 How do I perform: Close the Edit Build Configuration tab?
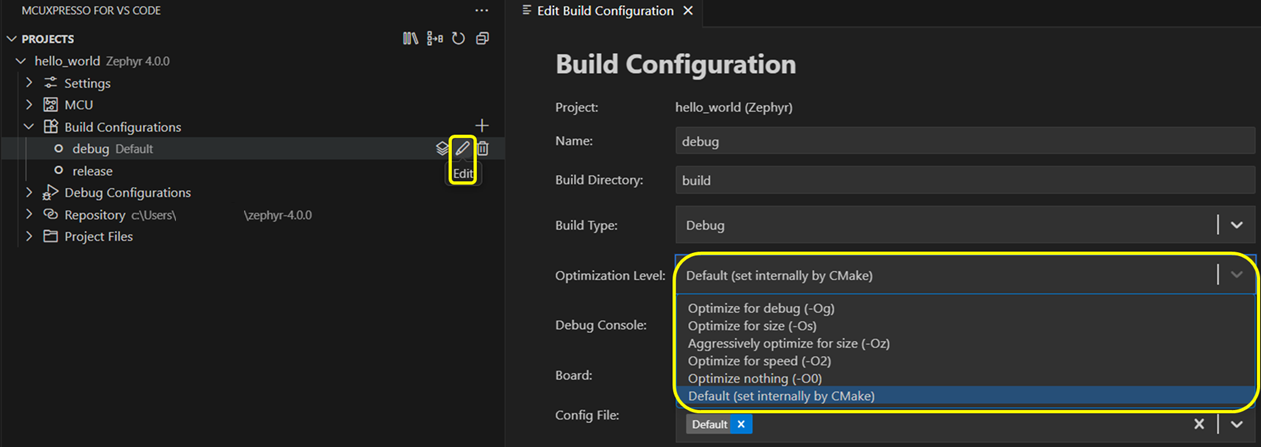[x=687, y=11]
